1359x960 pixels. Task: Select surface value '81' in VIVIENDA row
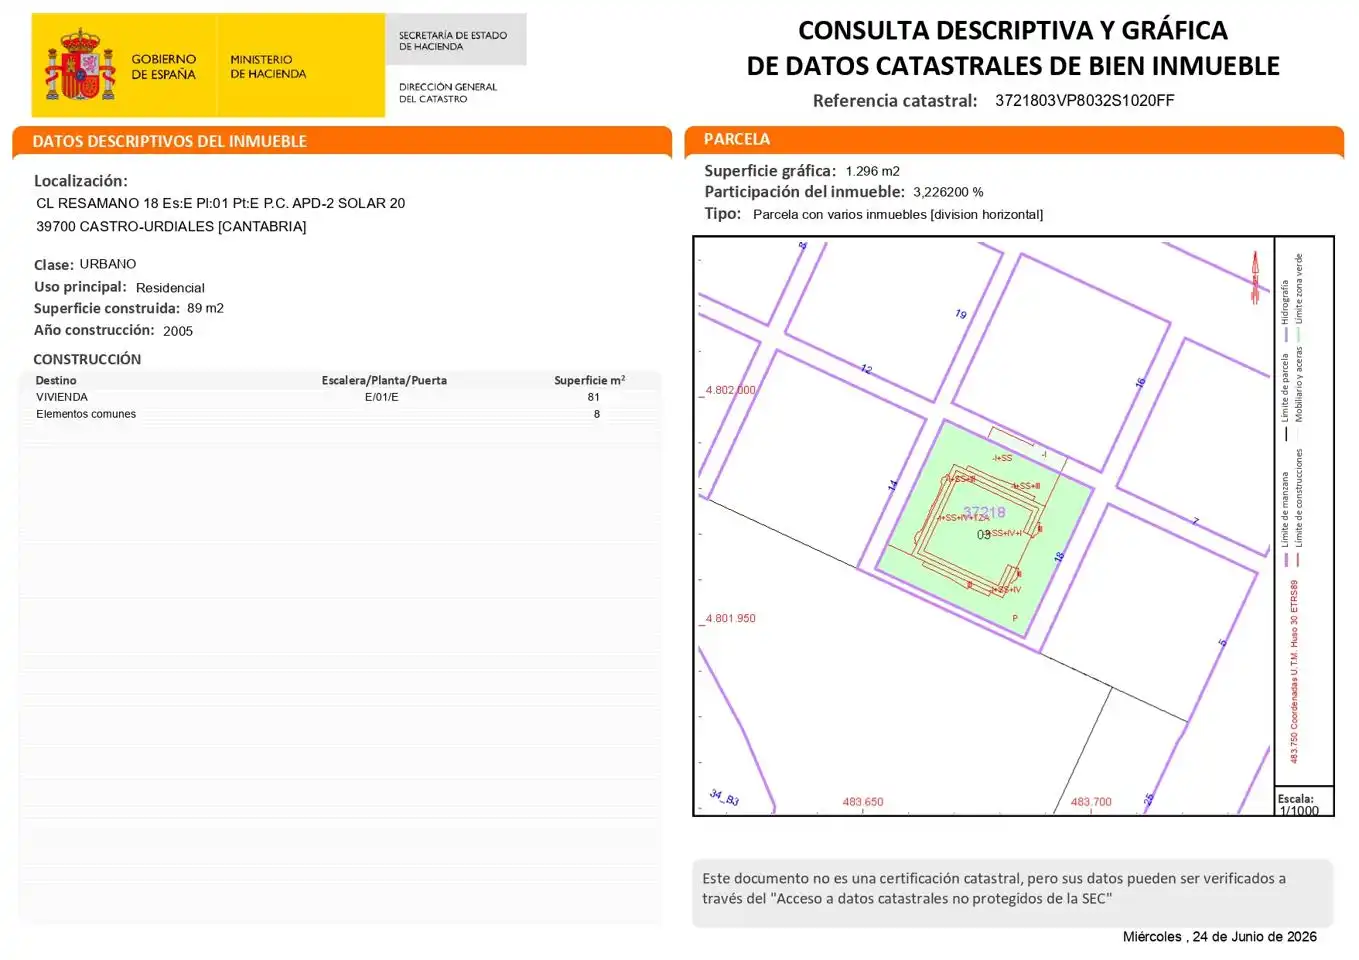[x=594, y=397]
